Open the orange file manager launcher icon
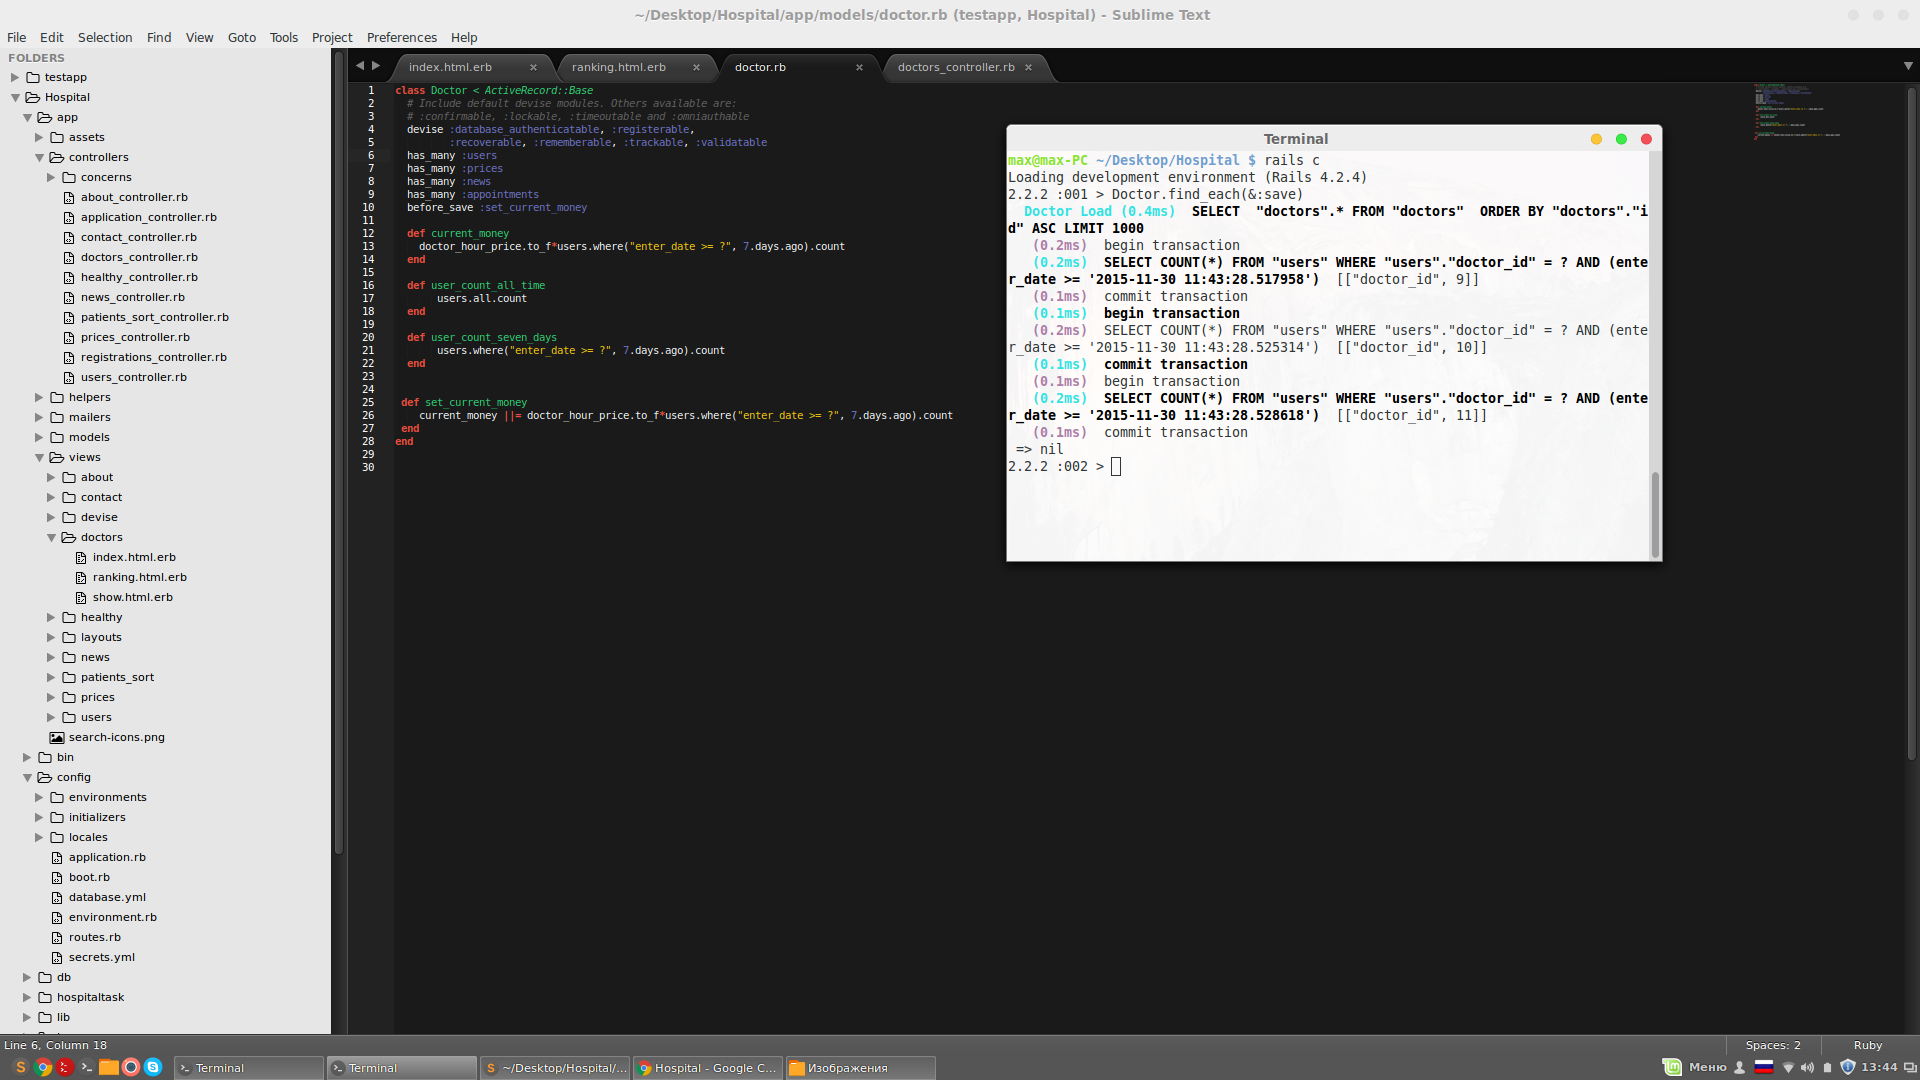This screenshot has height=1080, width=1920. click(x=108, y=1067)
